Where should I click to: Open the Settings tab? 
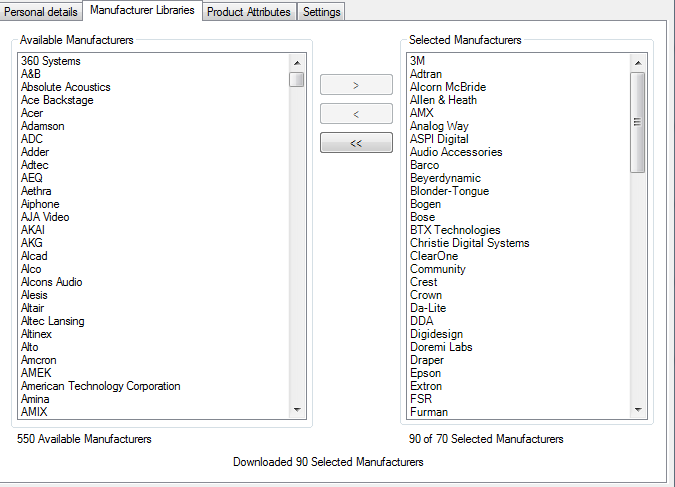click(321, 12)
